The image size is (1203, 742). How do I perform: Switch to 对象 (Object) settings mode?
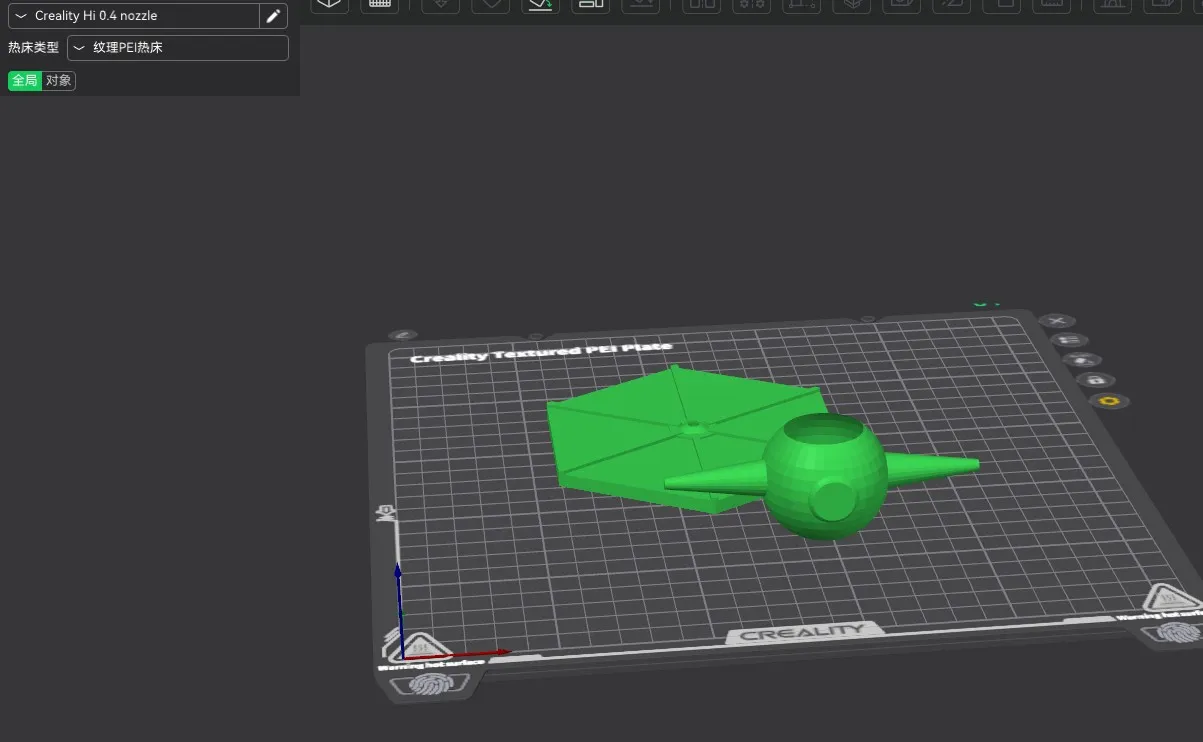59,81
